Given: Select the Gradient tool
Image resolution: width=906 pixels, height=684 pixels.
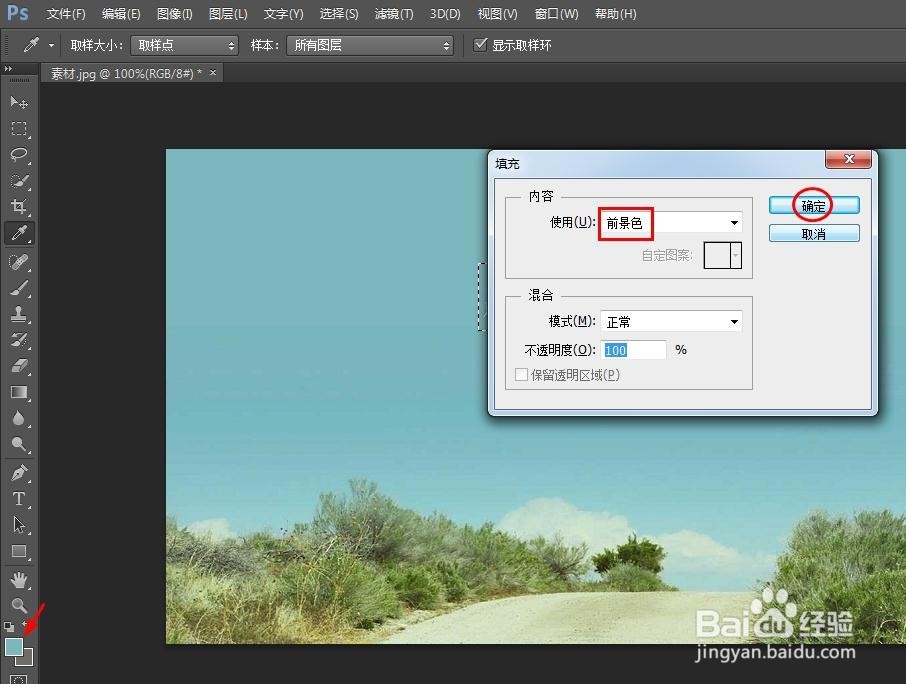Looking at the screenshot, I should coord(18,392).
